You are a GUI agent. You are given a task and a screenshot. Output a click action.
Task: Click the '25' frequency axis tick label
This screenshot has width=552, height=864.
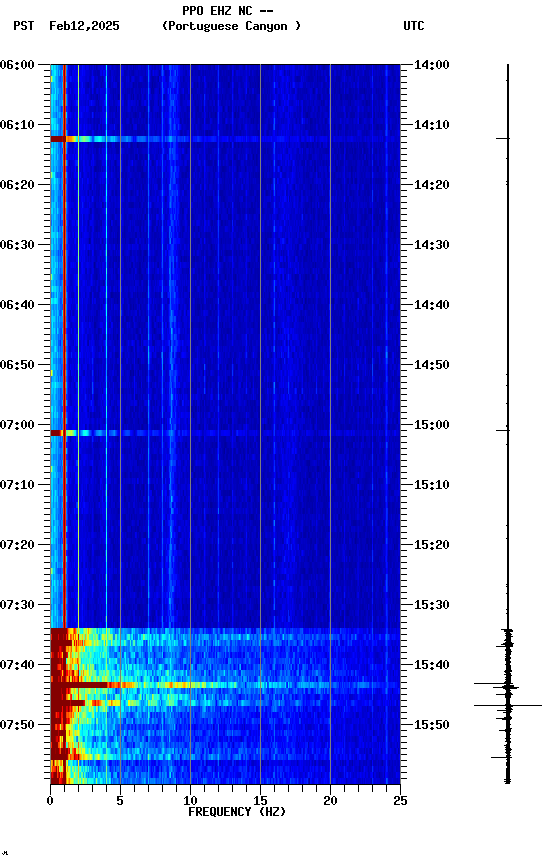pos(400,801)
